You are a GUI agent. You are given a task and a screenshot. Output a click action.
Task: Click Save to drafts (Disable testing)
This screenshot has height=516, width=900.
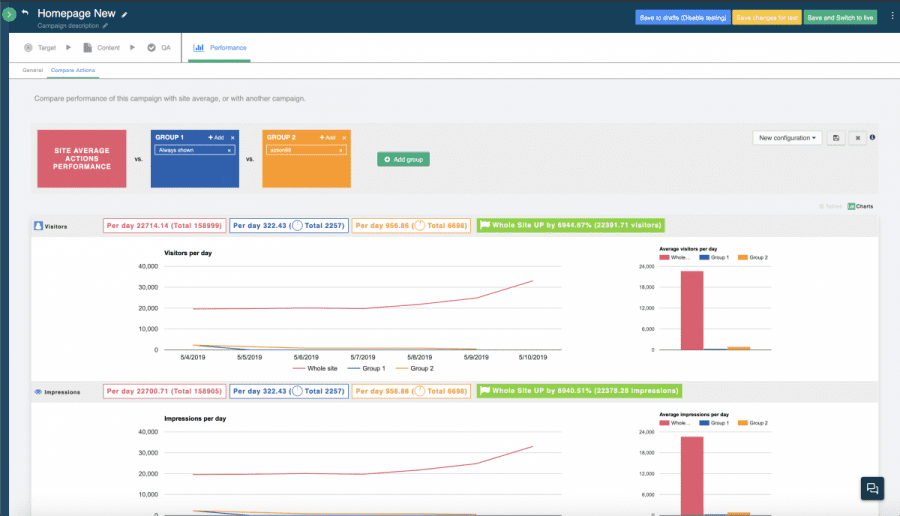point(682,17)
